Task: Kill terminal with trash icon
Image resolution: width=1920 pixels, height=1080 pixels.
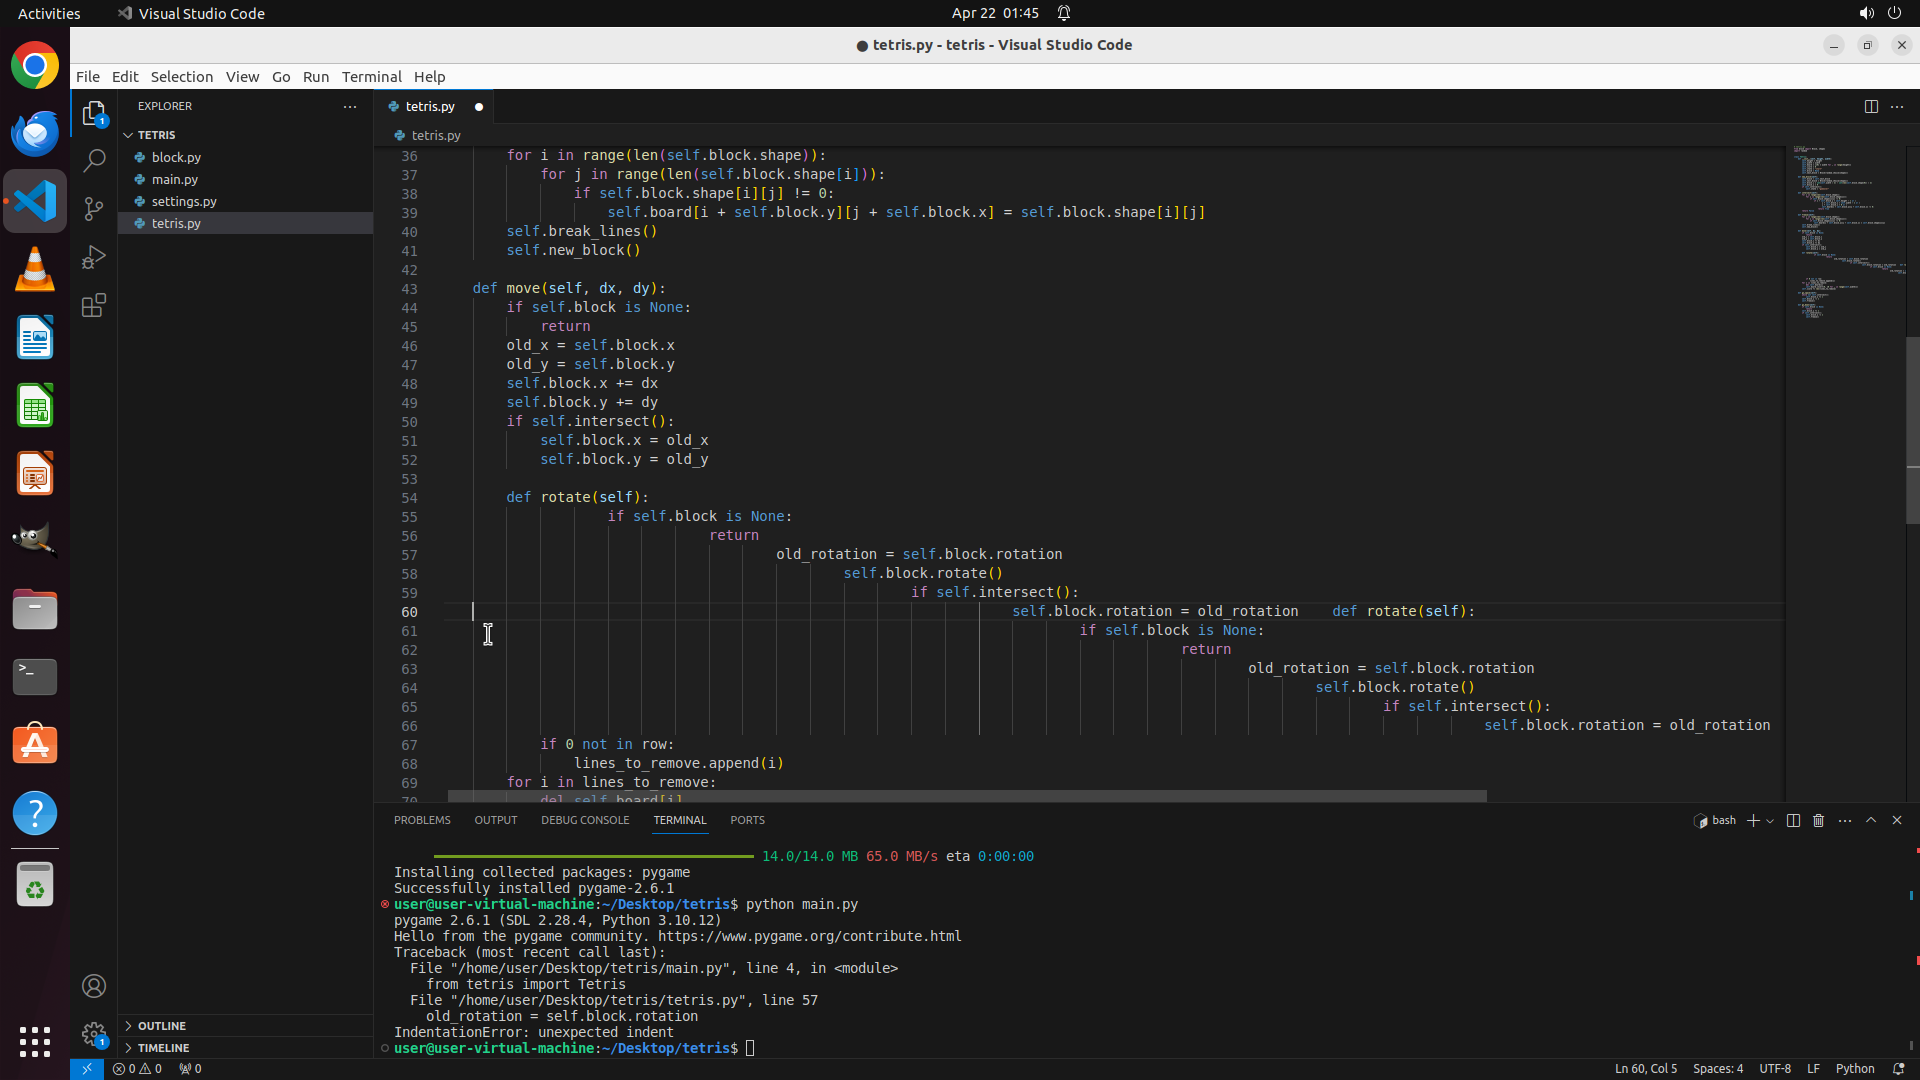Action: pyautogui.click(x=1819, y=820)
